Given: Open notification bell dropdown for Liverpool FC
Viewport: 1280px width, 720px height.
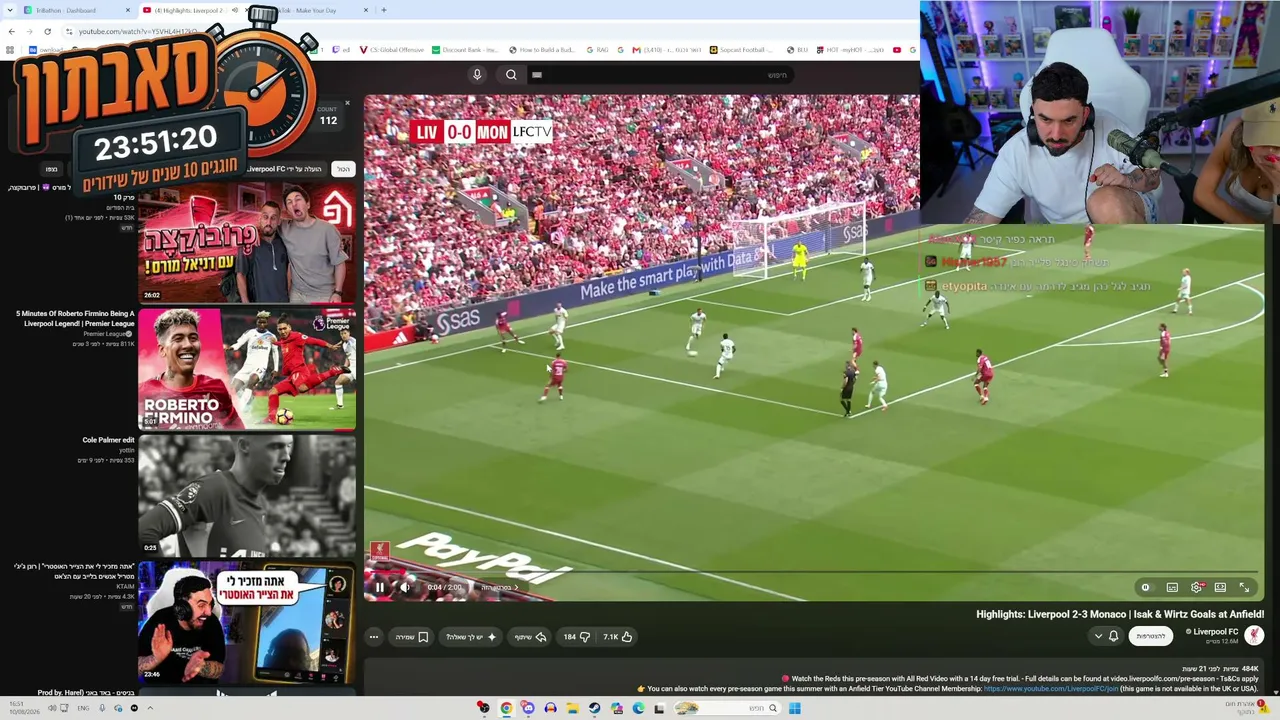Looking at the screenshot, I should click(1106, 636).
